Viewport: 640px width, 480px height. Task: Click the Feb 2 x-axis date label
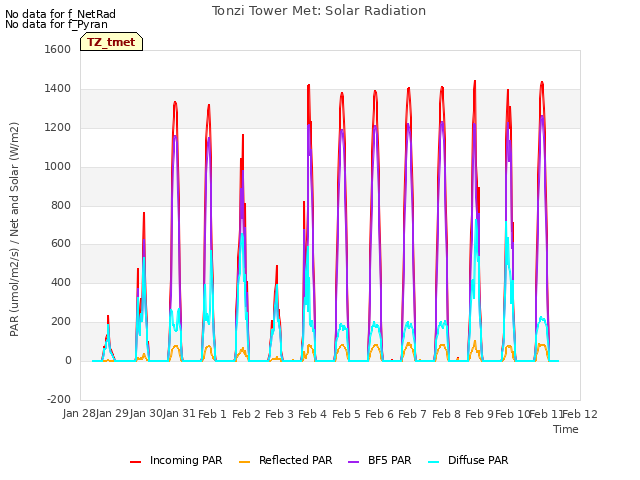click(x=246, y=414)
